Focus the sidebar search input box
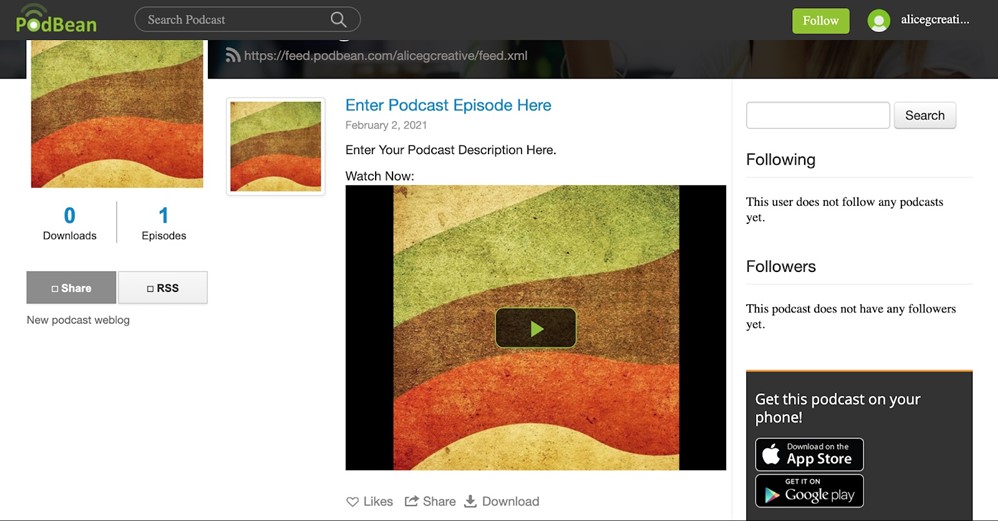 coord(818,115)
